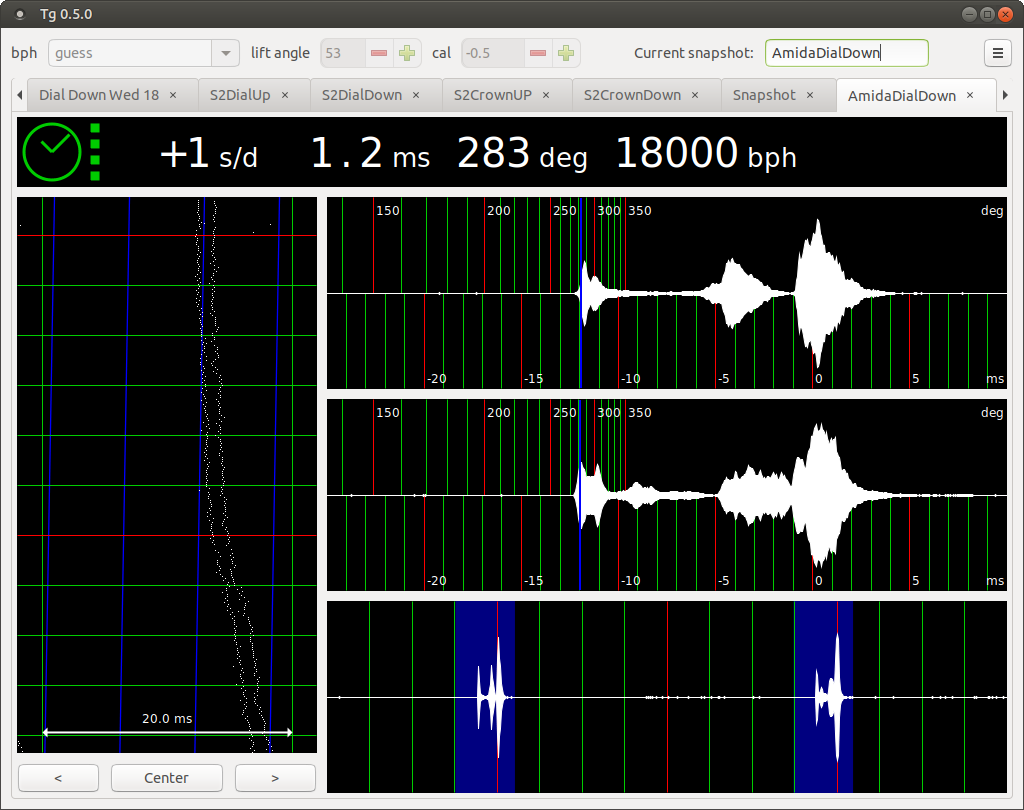The width and height of the screenshot is (1024, 810).
Task: Click the Center button
Action: [167, 778]
